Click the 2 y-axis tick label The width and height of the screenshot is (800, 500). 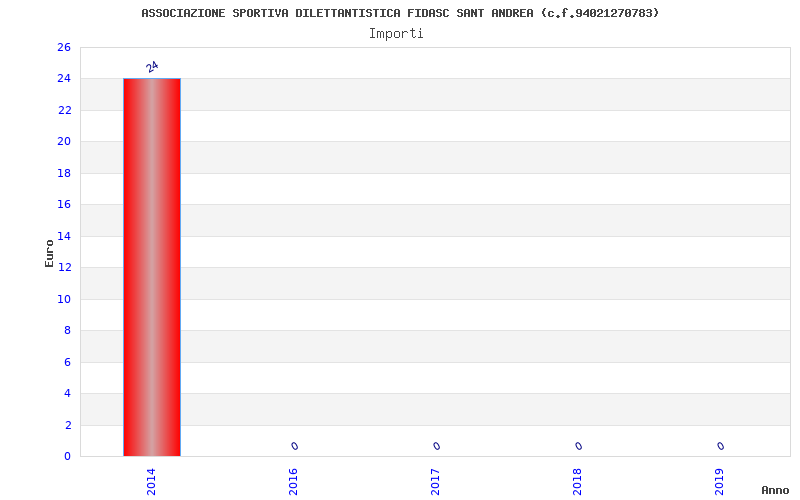(67, 426)
